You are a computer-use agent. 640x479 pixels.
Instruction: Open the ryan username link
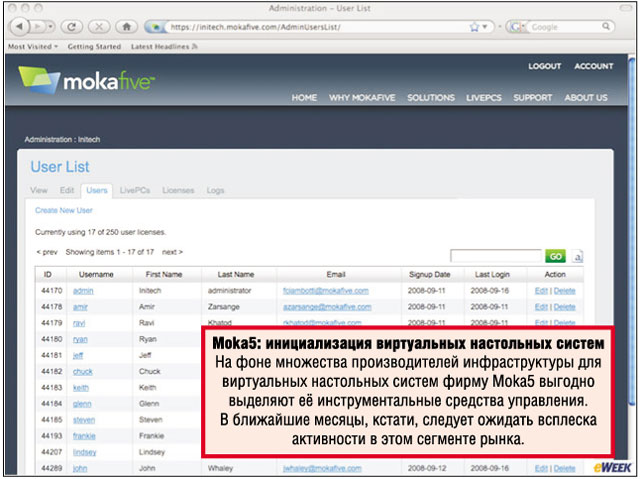[80, 339]
